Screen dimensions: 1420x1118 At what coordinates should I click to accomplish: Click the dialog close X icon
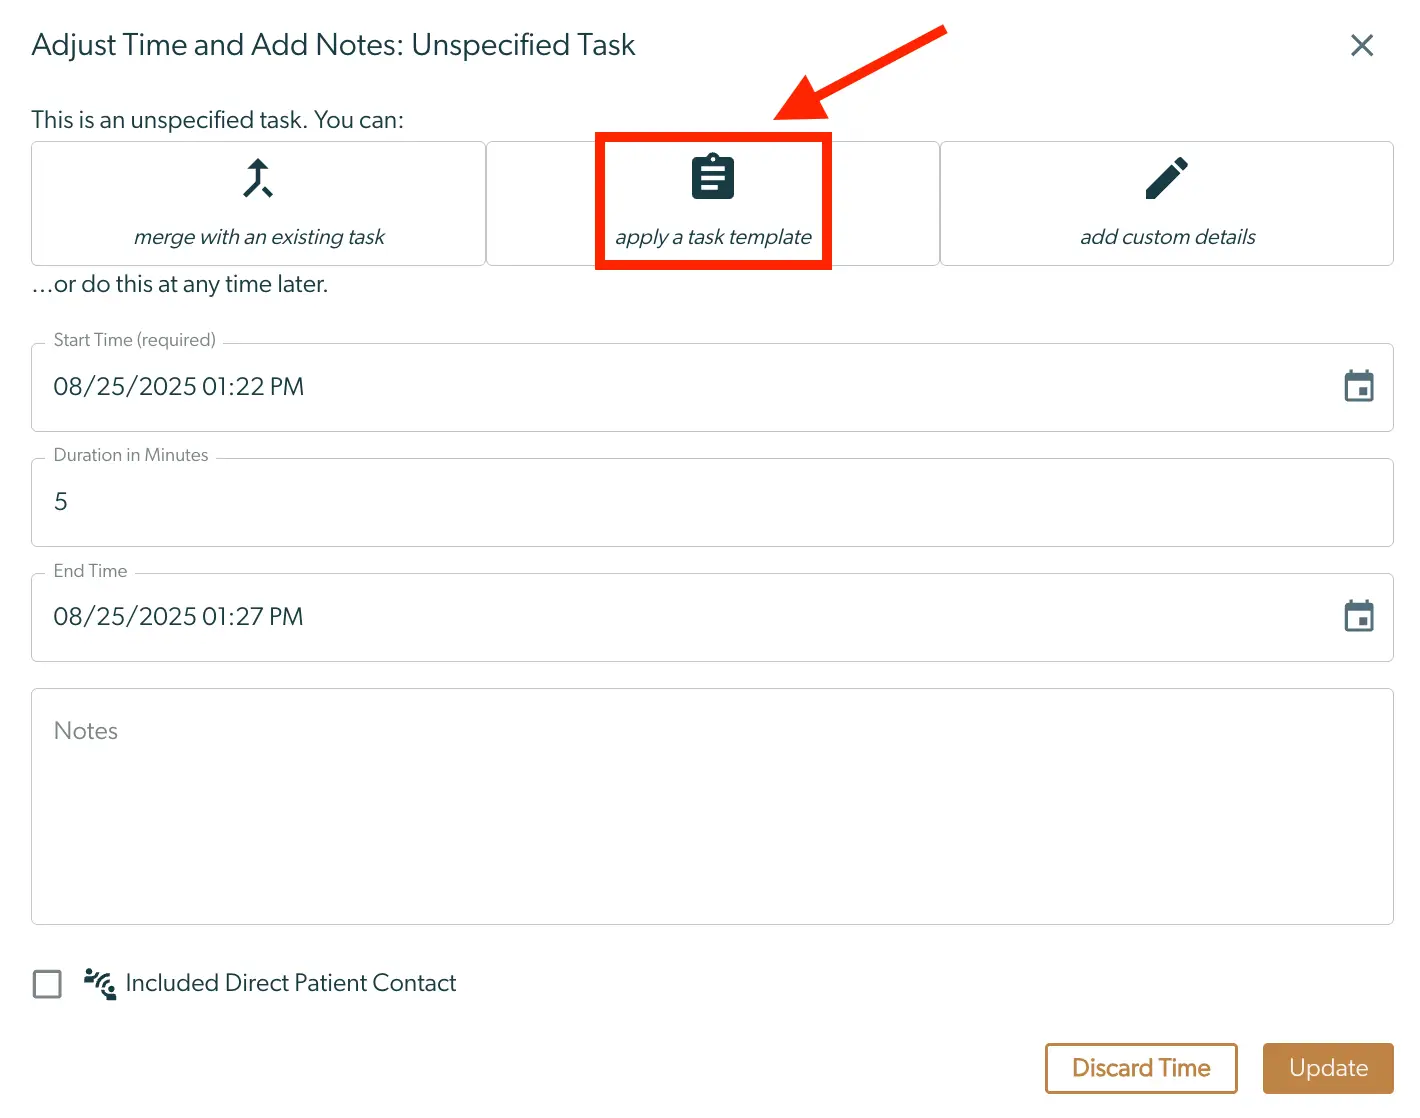point(1362,45)
